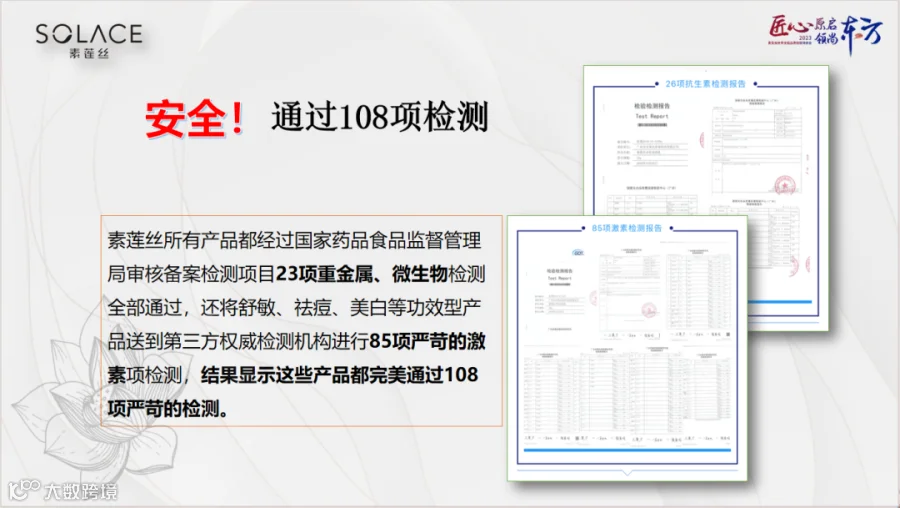Click the bold 23项重金属、微生物 text

pos(362,274)
